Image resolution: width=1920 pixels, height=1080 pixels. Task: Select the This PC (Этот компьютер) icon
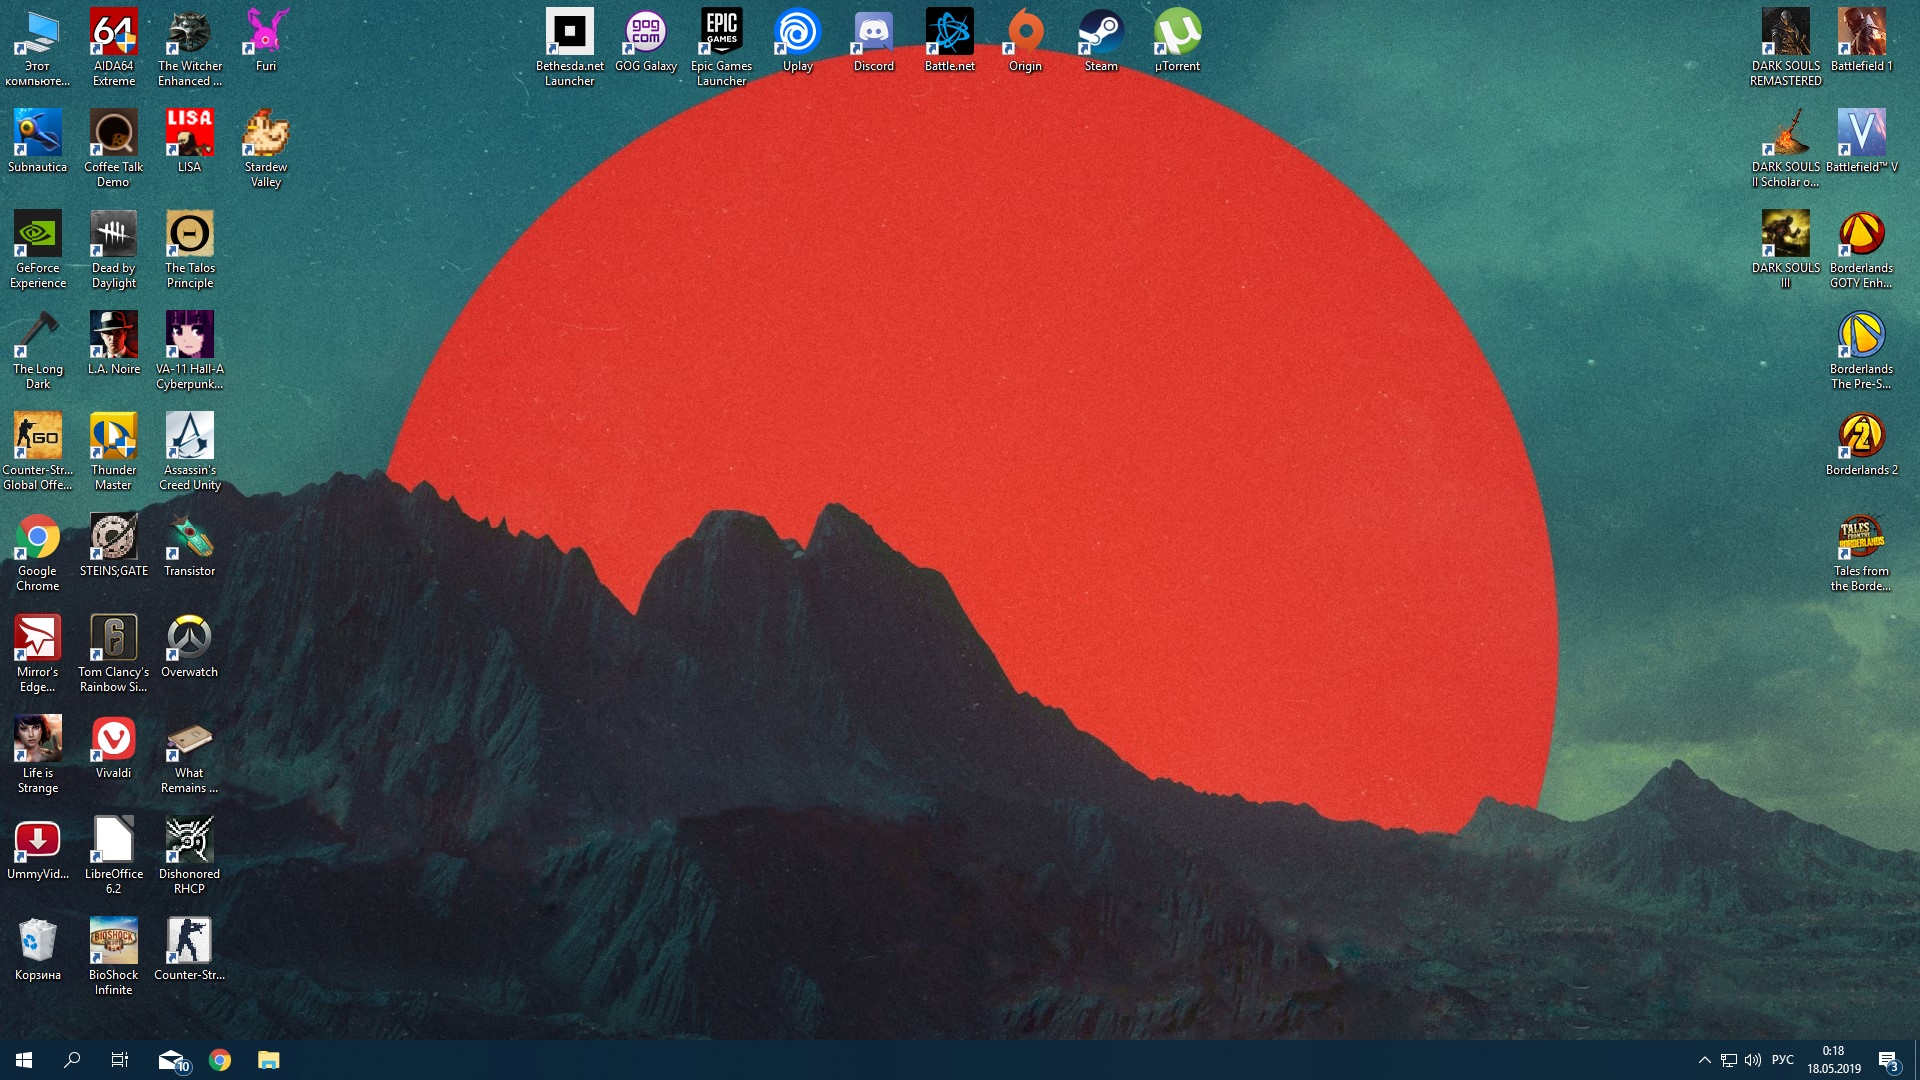pos(37,48)
